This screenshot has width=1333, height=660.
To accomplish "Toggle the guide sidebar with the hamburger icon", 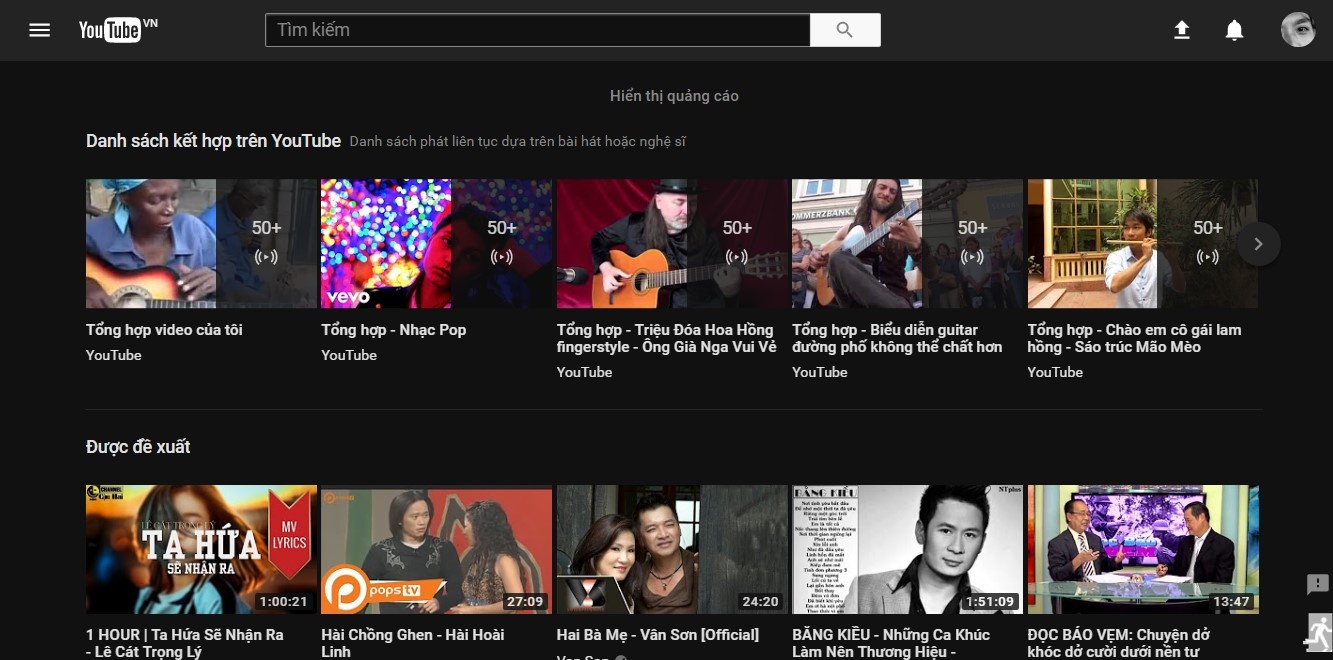I will (x=39, y=30).
